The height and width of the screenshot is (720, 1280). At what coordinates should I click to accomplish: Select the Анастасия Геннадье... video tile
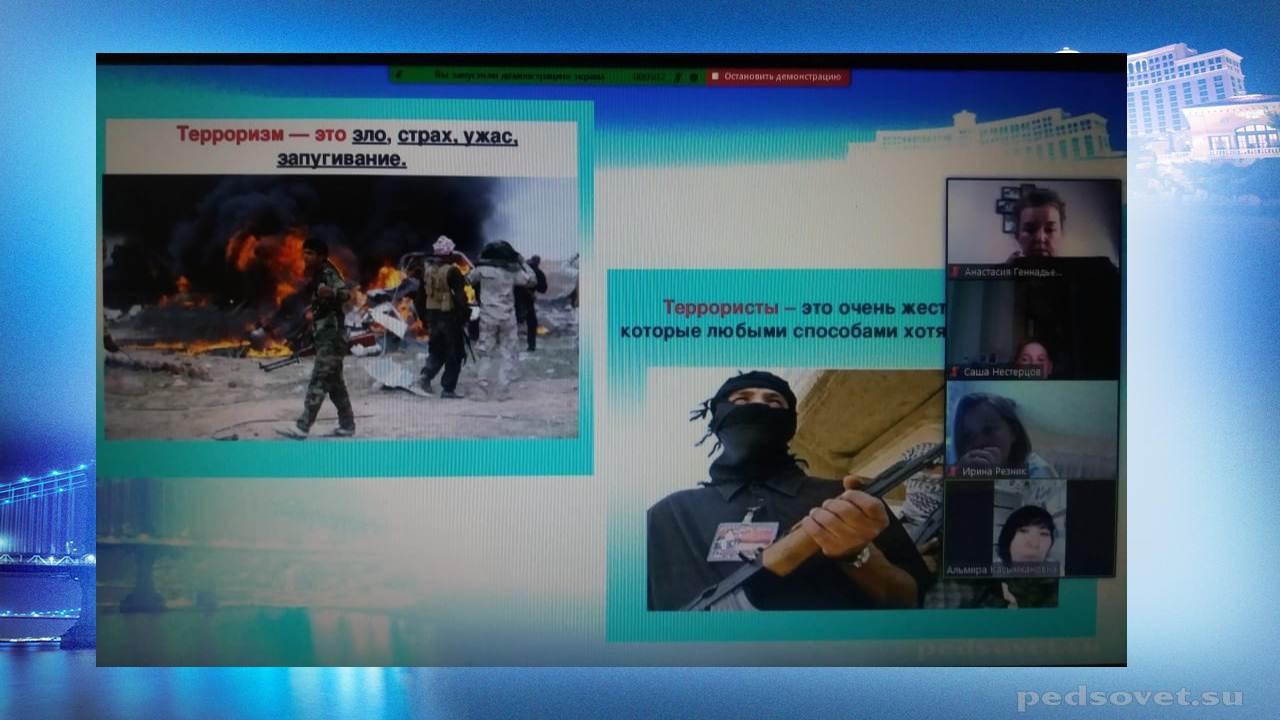(x=1032, y=229)
